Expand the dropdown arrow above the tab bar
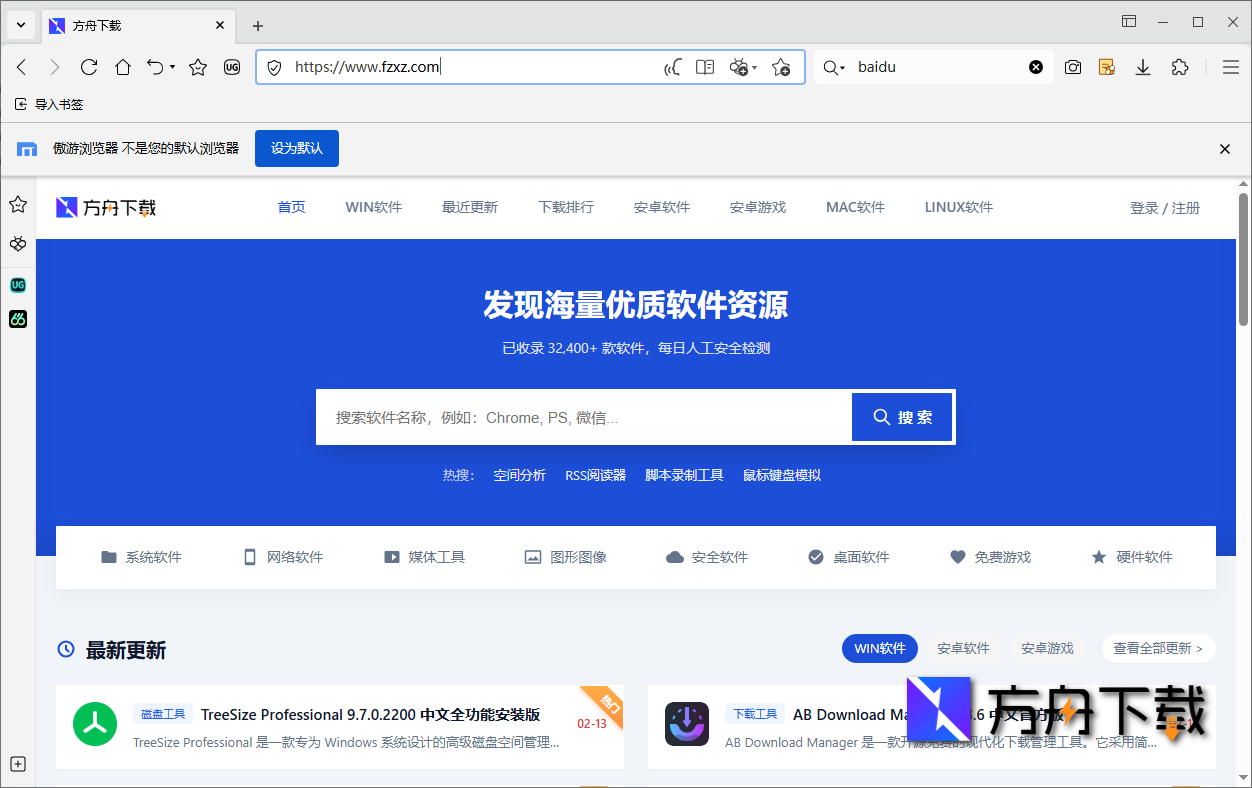 click(x=20, y=24)
